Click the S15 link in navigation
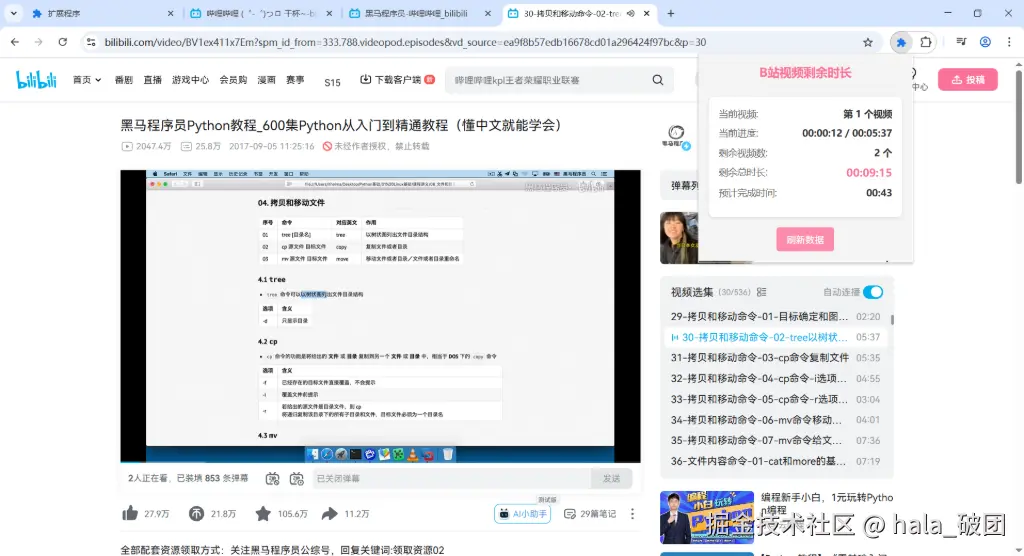Screen dimensions: 1024x556 tap(332, 82)
